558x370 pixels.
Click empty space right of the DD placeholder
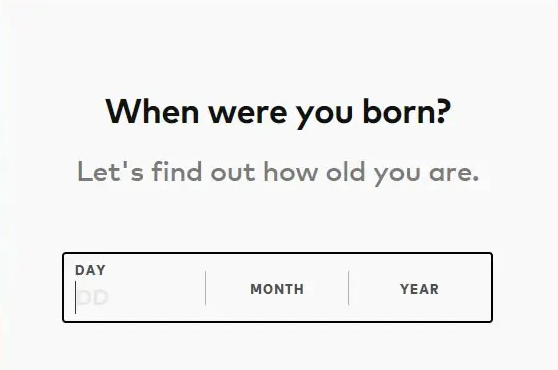point(157,298)
